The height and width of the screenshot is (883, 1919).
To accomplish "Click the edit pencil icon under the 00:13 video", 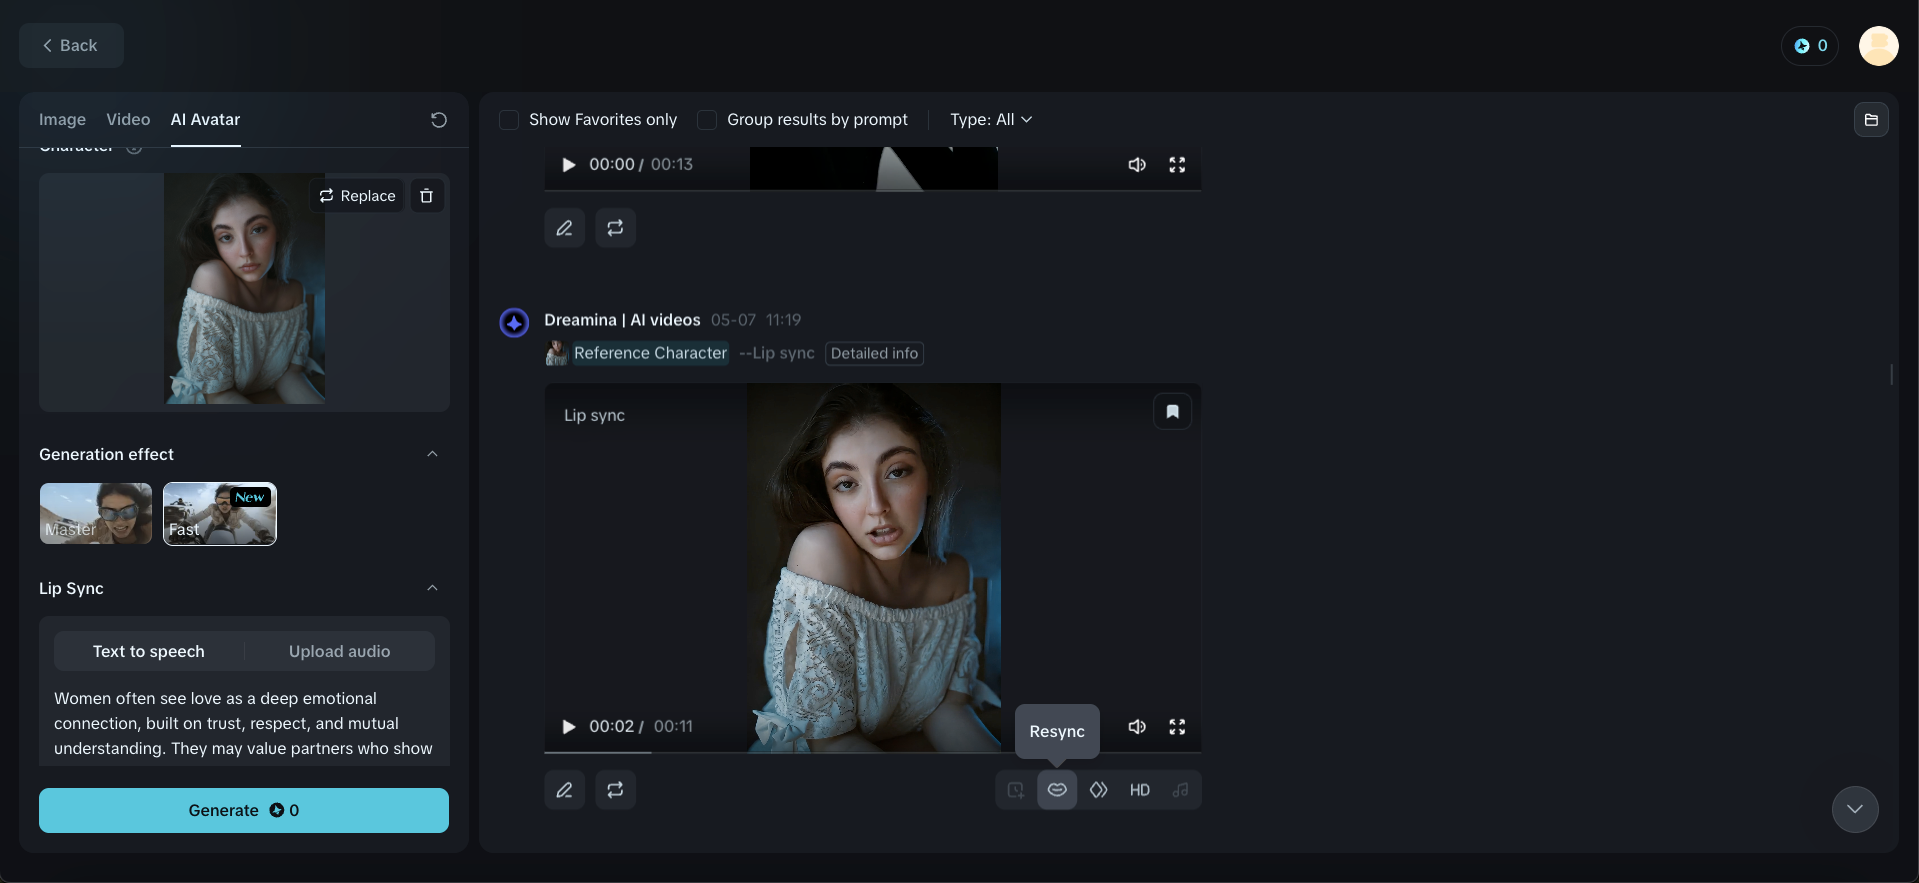I will coord(565,228).
